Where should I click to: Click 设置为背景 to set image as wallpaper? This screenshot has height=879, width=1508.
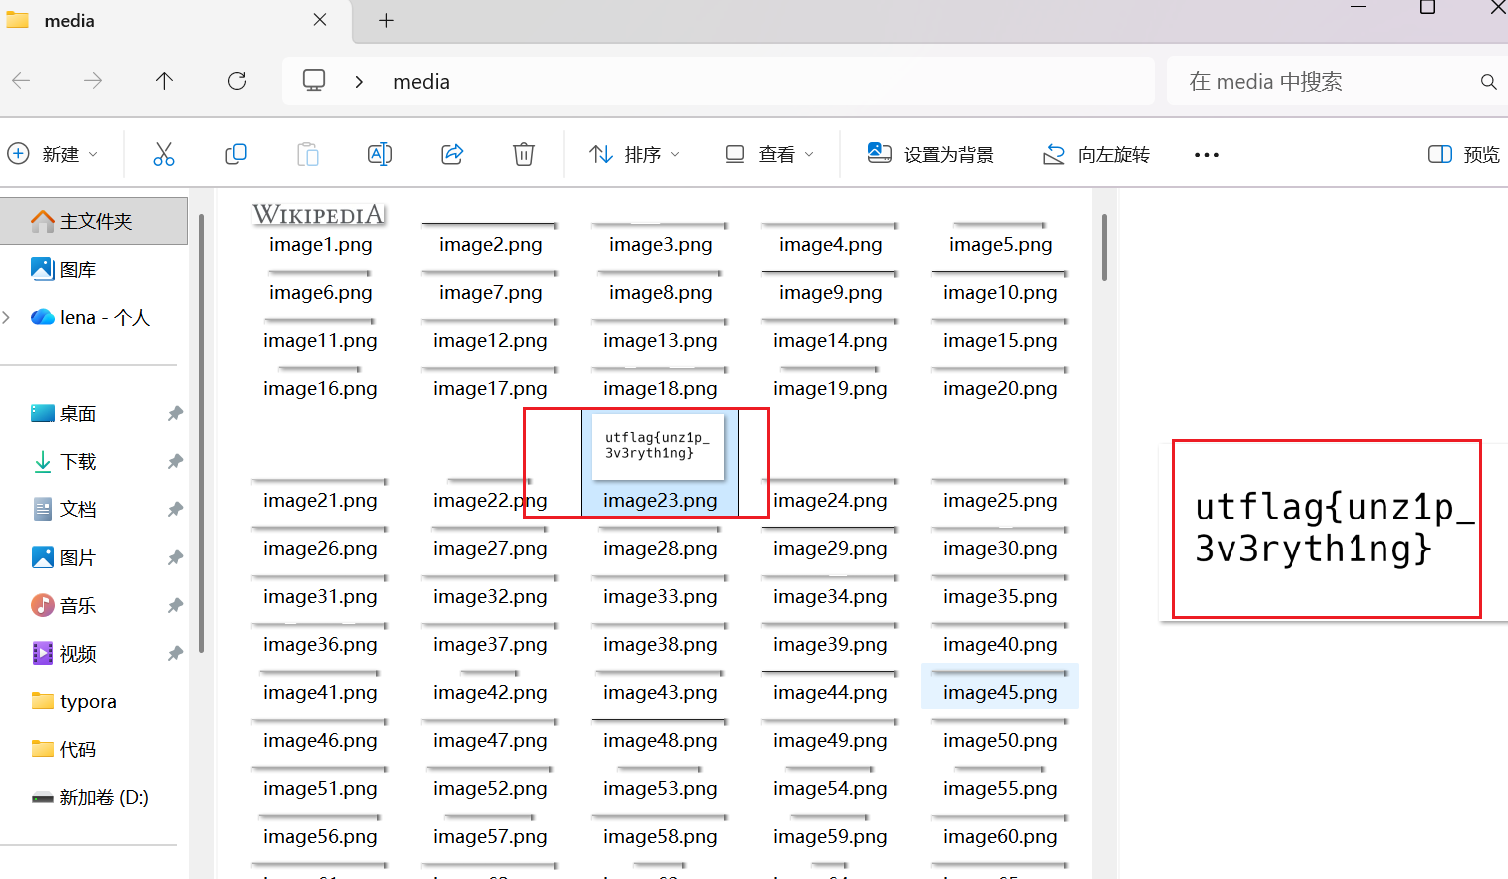click(x=930, y=154)
